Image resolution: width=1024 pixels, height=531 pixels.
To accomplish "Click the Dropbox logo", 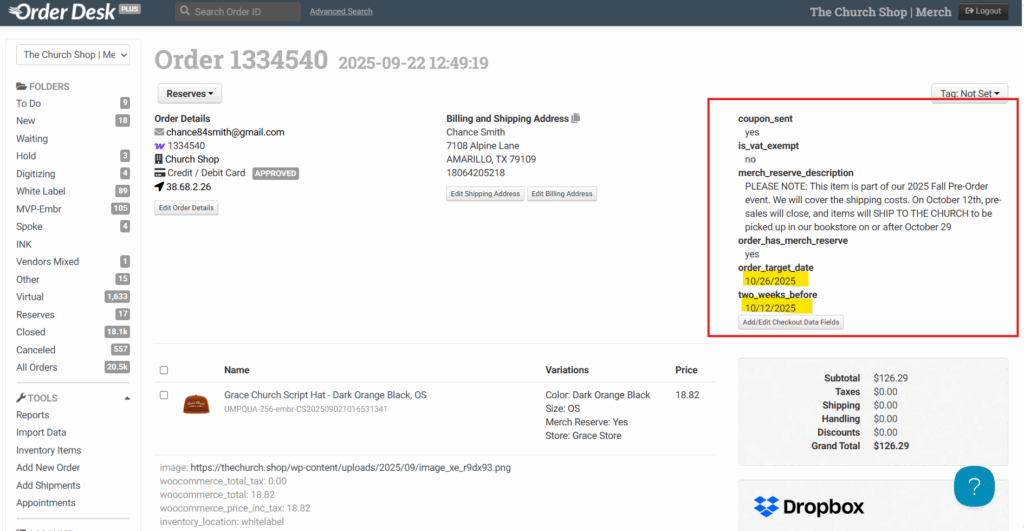I will click(809, 507).
